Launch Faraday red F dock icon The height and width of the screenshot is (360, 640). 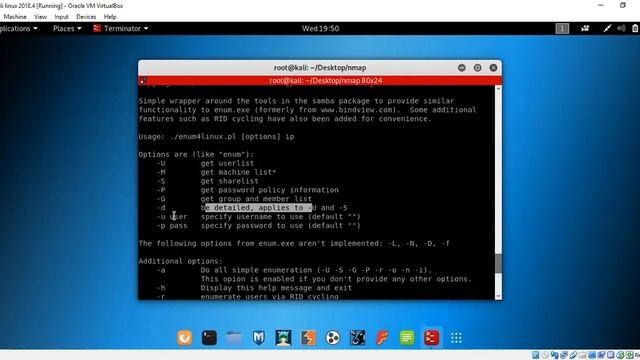[x=382, y=338]
